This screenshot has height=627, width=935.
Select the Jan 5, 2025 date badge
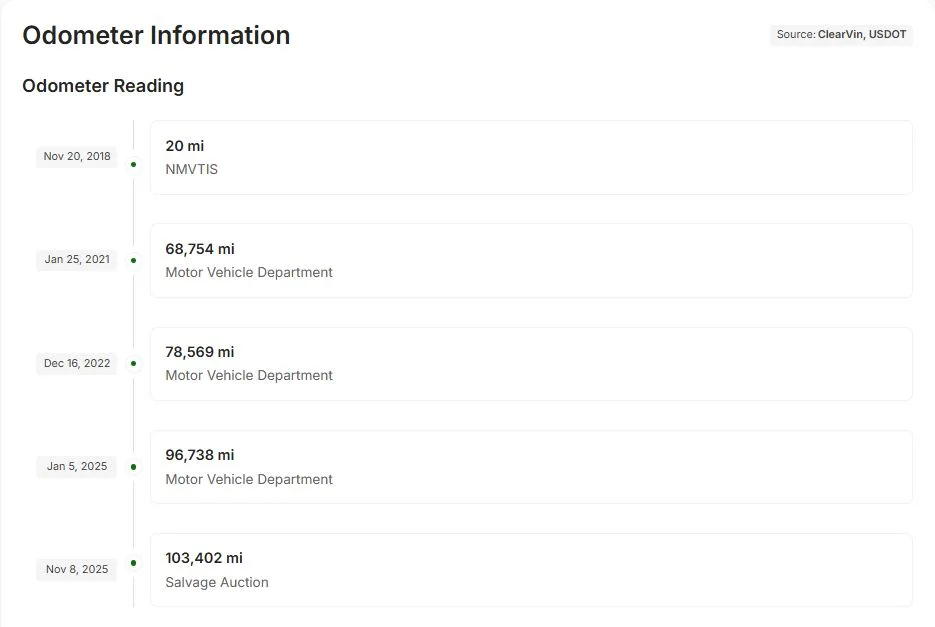[77, 467]
